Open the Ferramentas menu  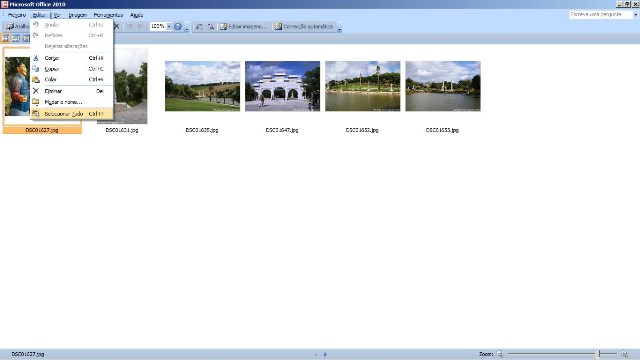coord(108,15)
